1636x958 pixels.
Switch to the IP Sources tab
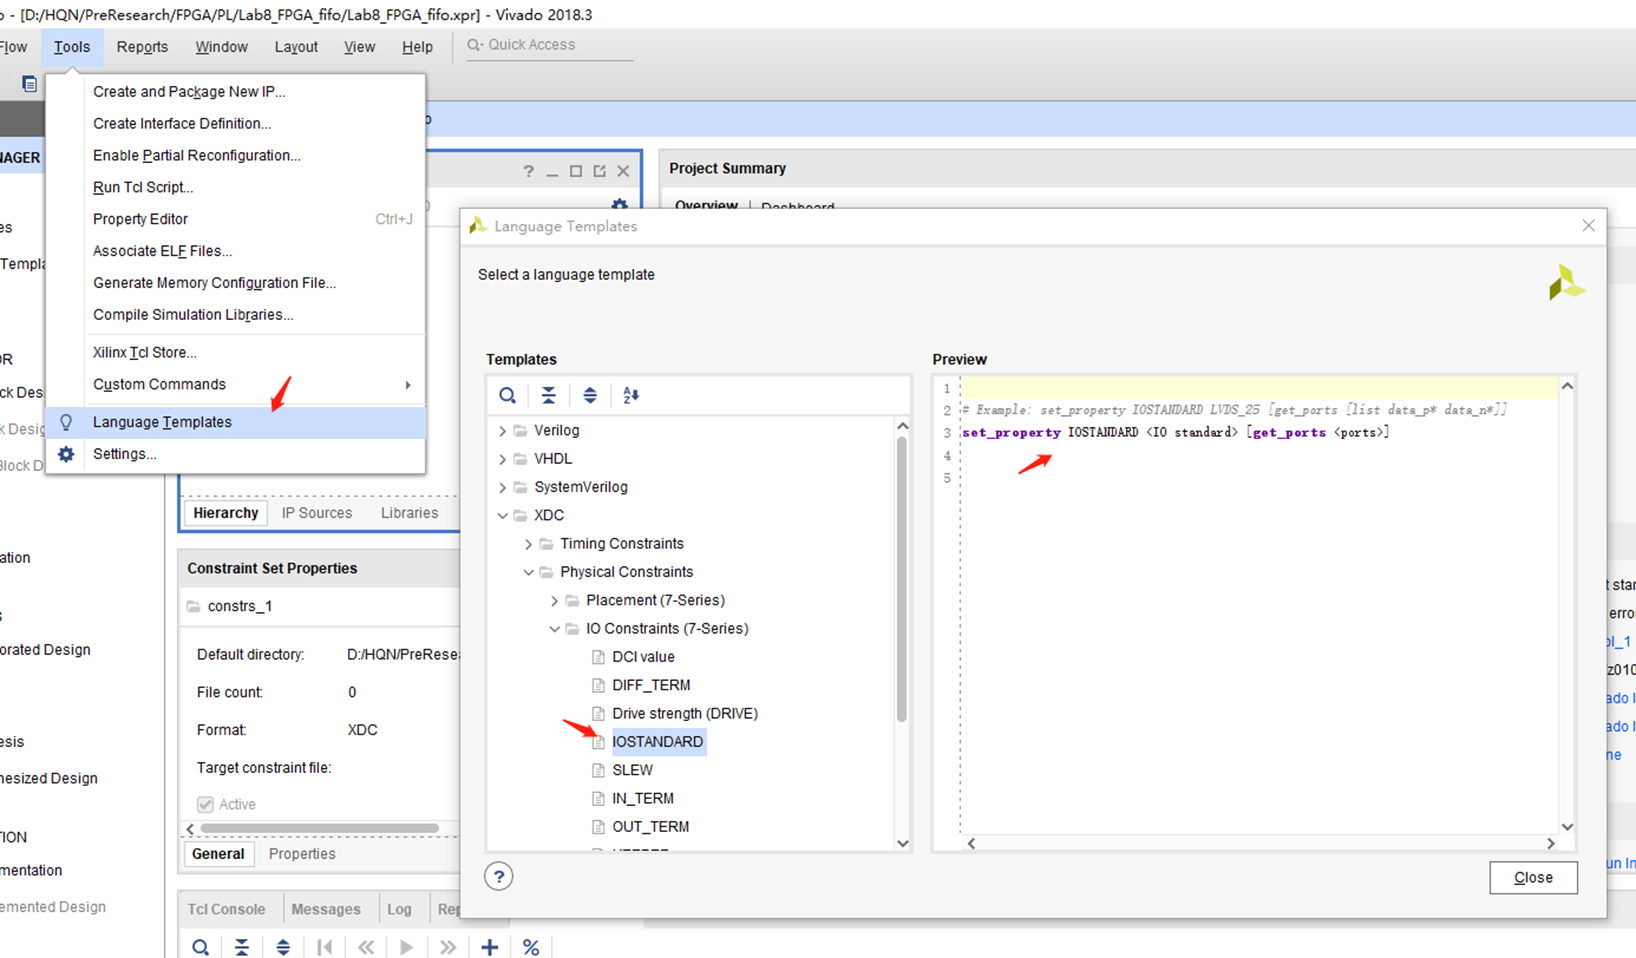pyautogui.click(x=317, y=513)
